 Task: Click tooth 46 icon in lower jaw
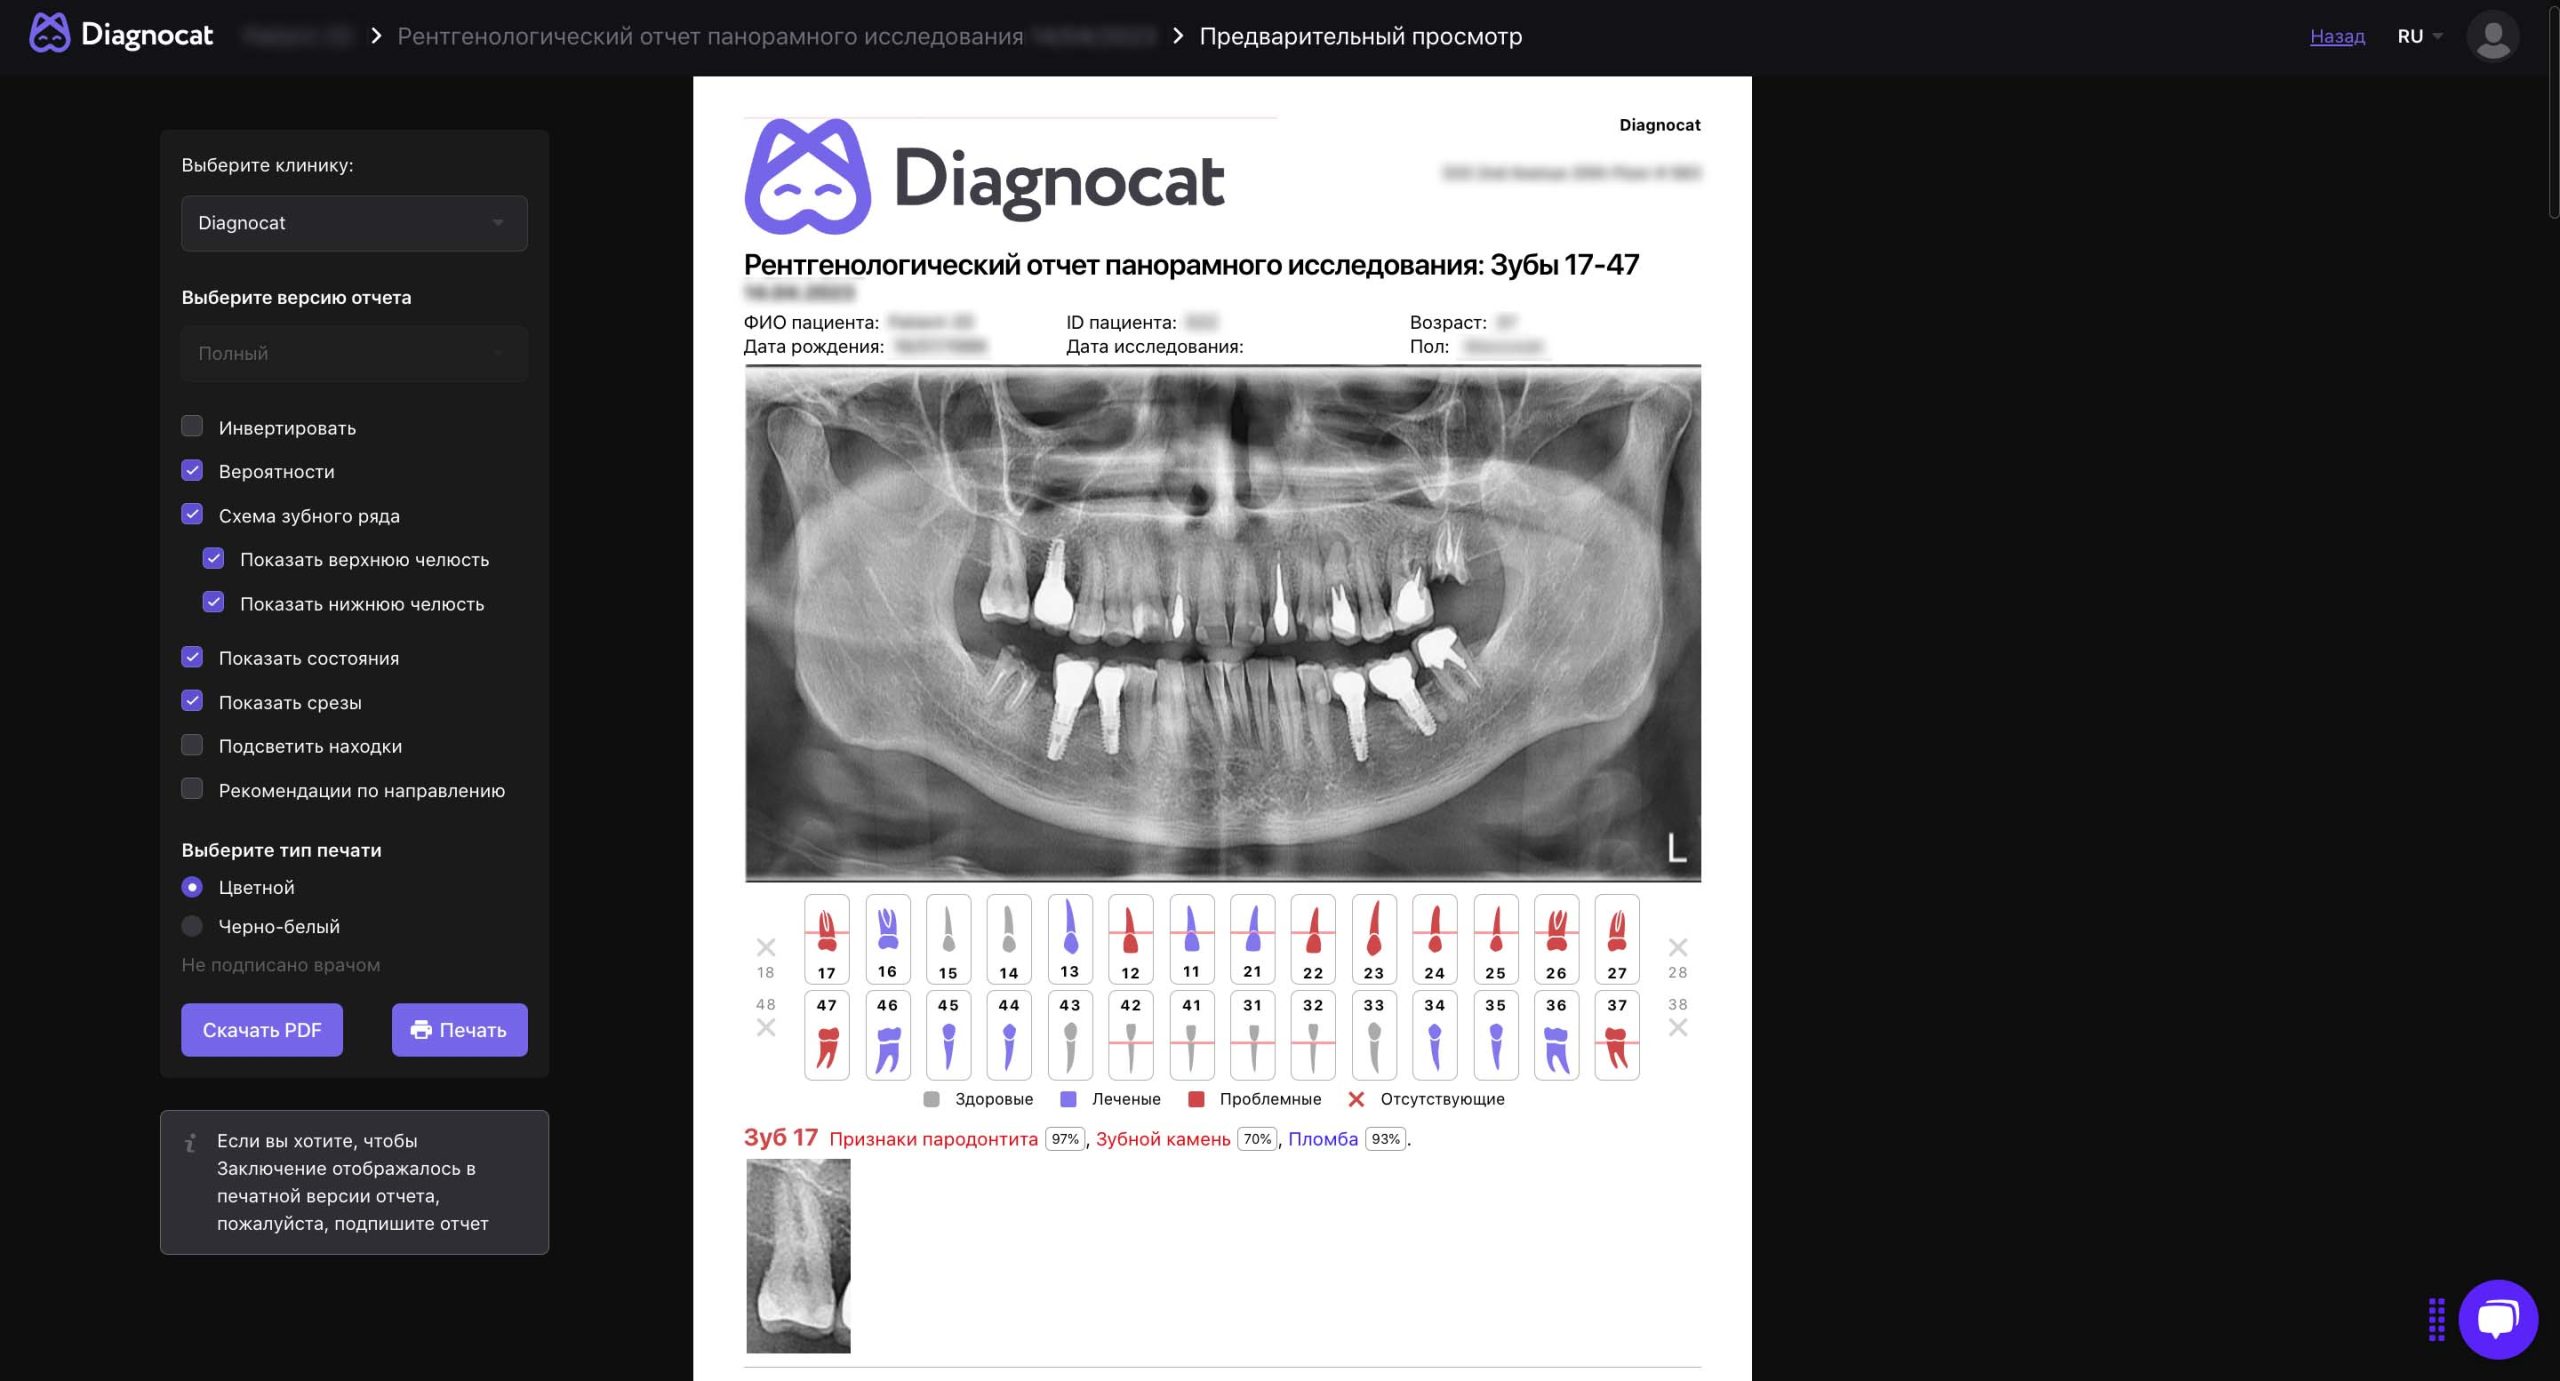(887, 1035)
